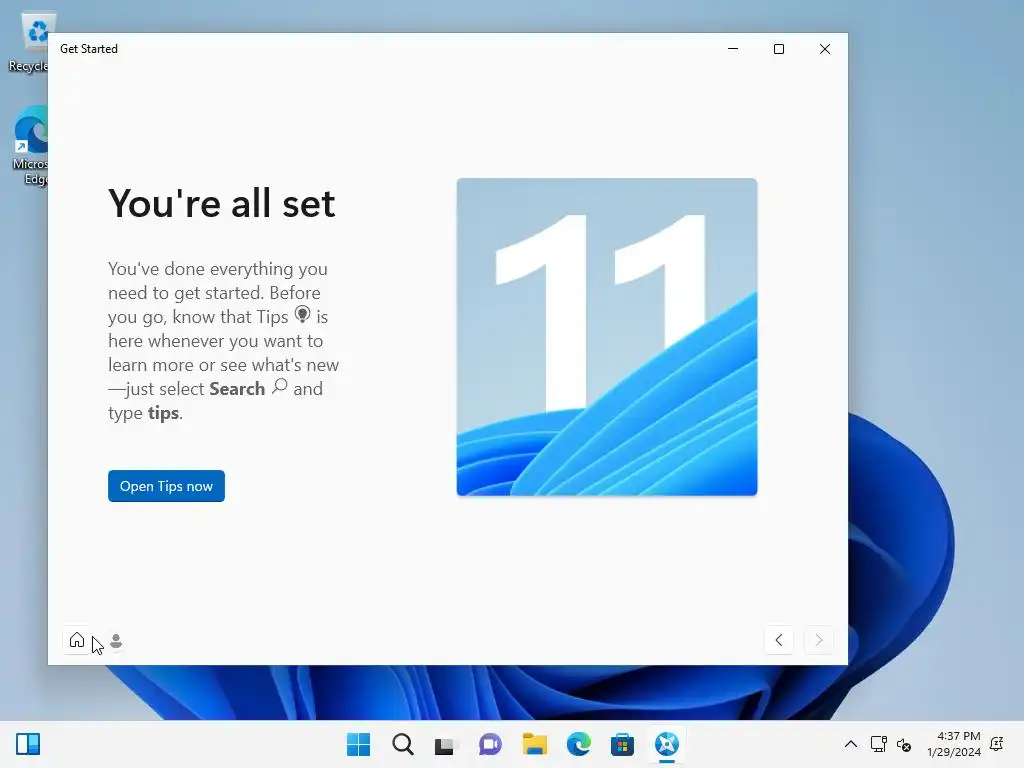Go to the Get Started home icon

[x=77, y=640]
